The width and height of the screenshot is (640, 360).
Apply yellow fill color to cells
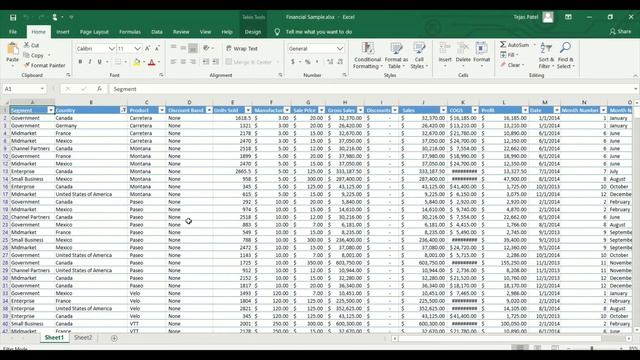(136, 62)
